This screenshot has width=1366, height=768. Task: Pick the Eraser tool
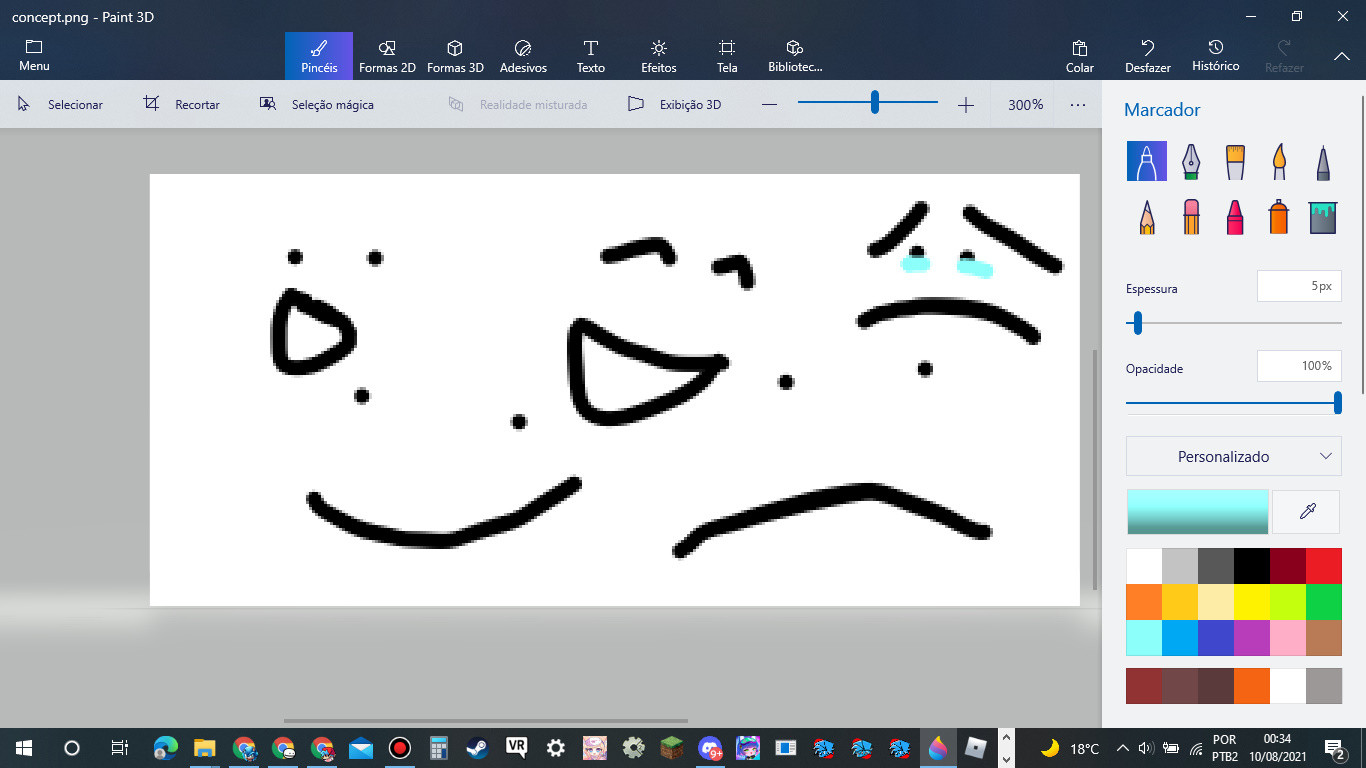click(1190, 215)
